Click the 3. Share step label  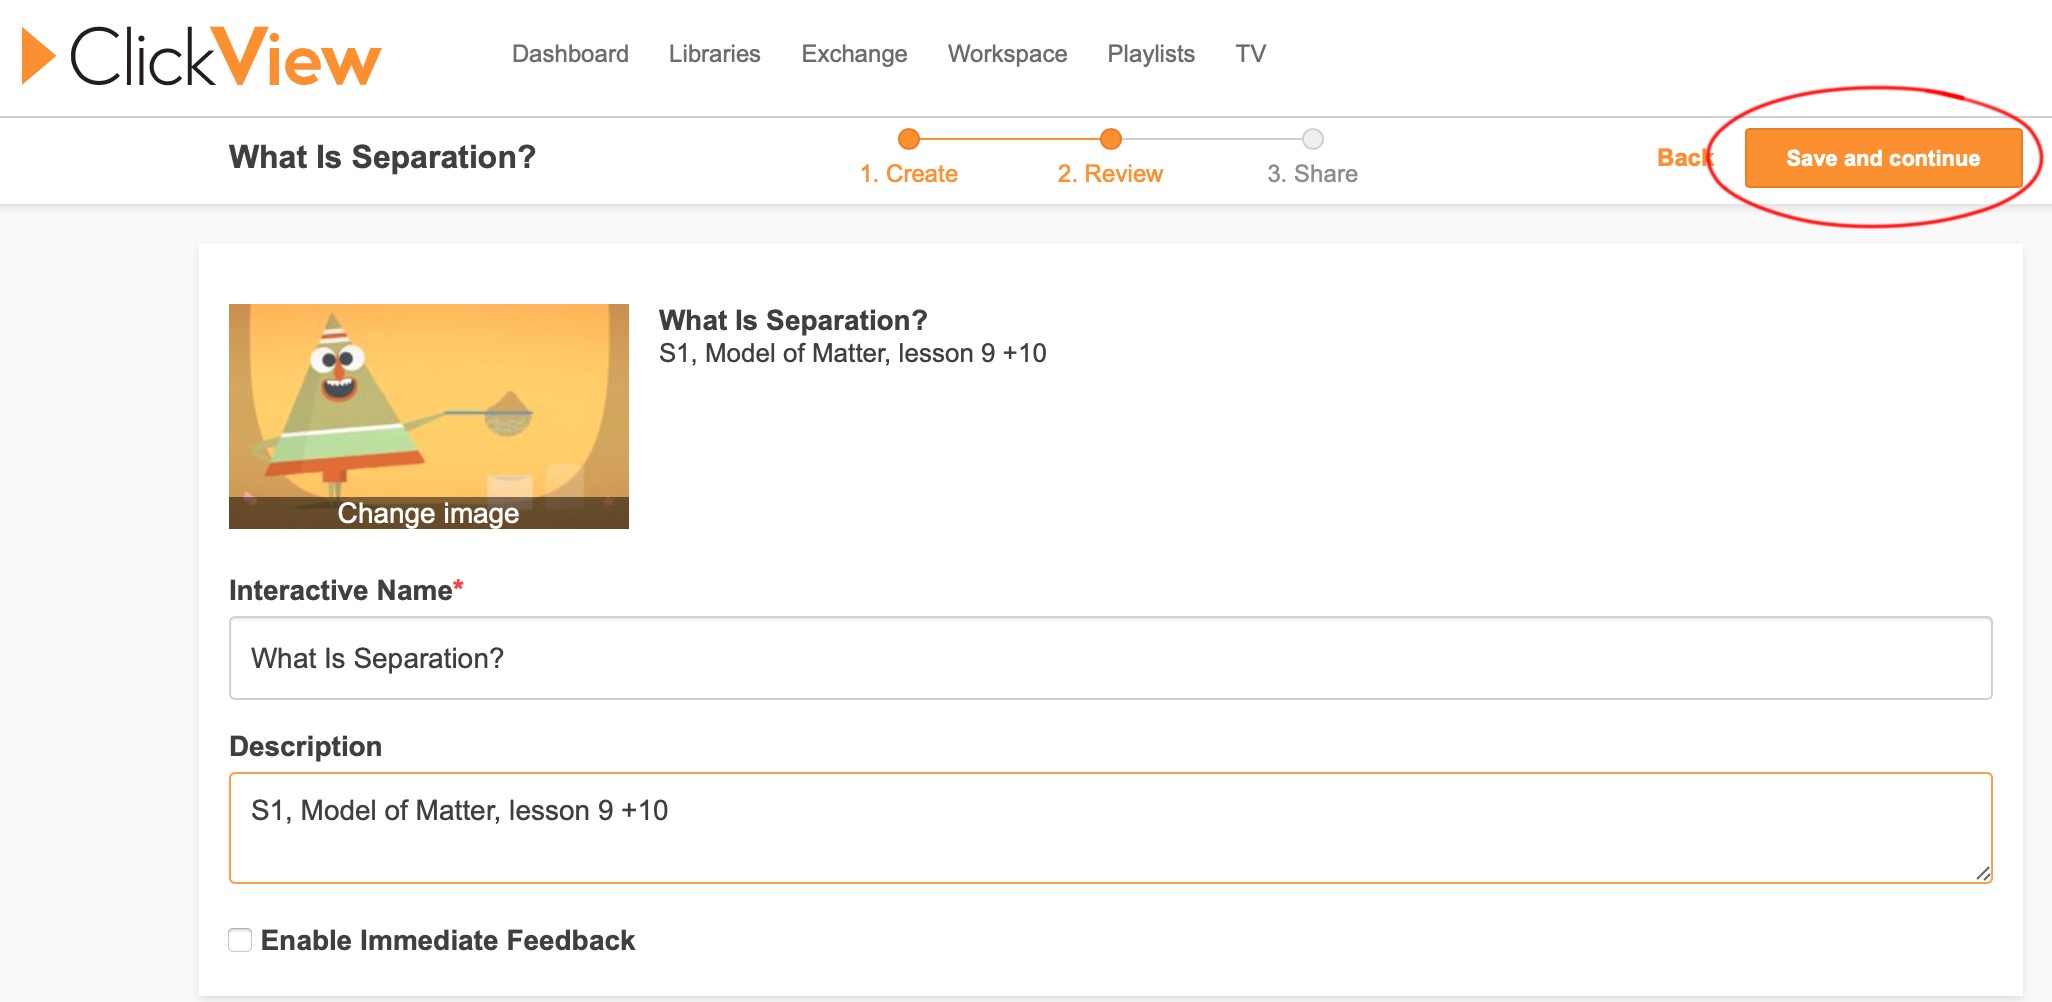coord(1312,174)
